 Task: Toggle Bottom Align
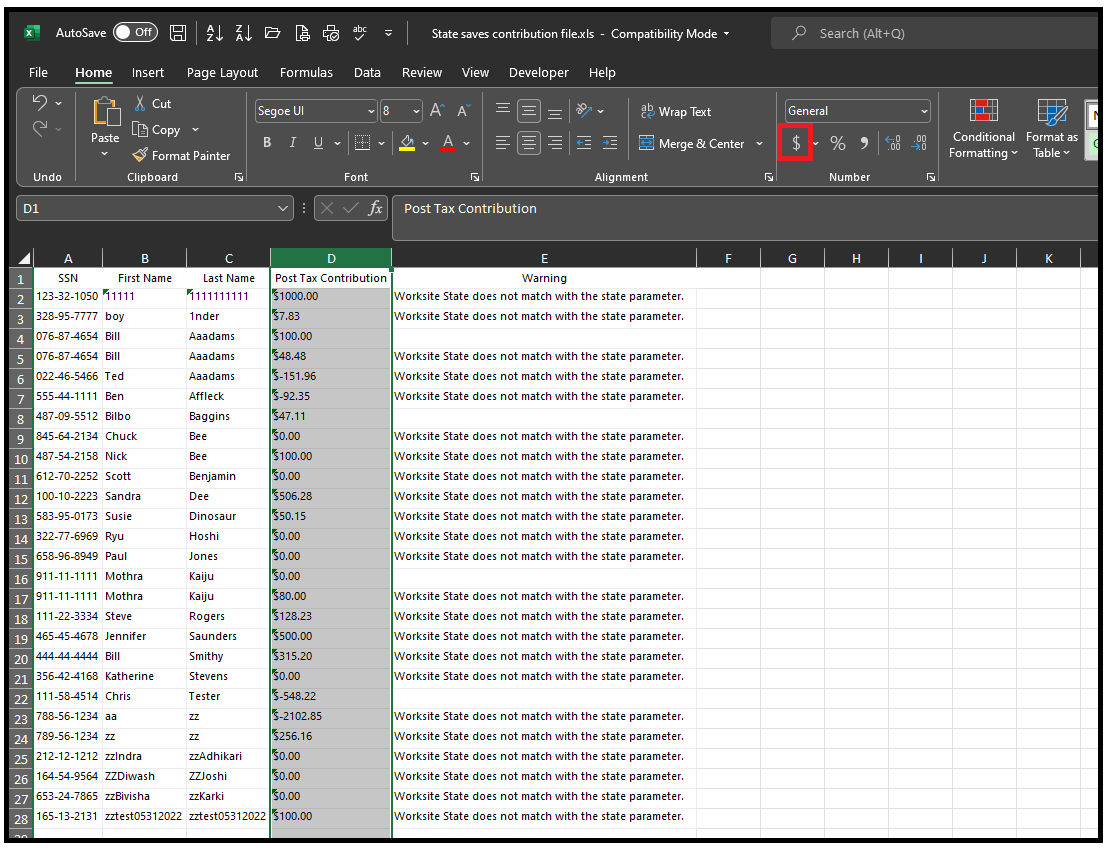click(x=555, y=110)
